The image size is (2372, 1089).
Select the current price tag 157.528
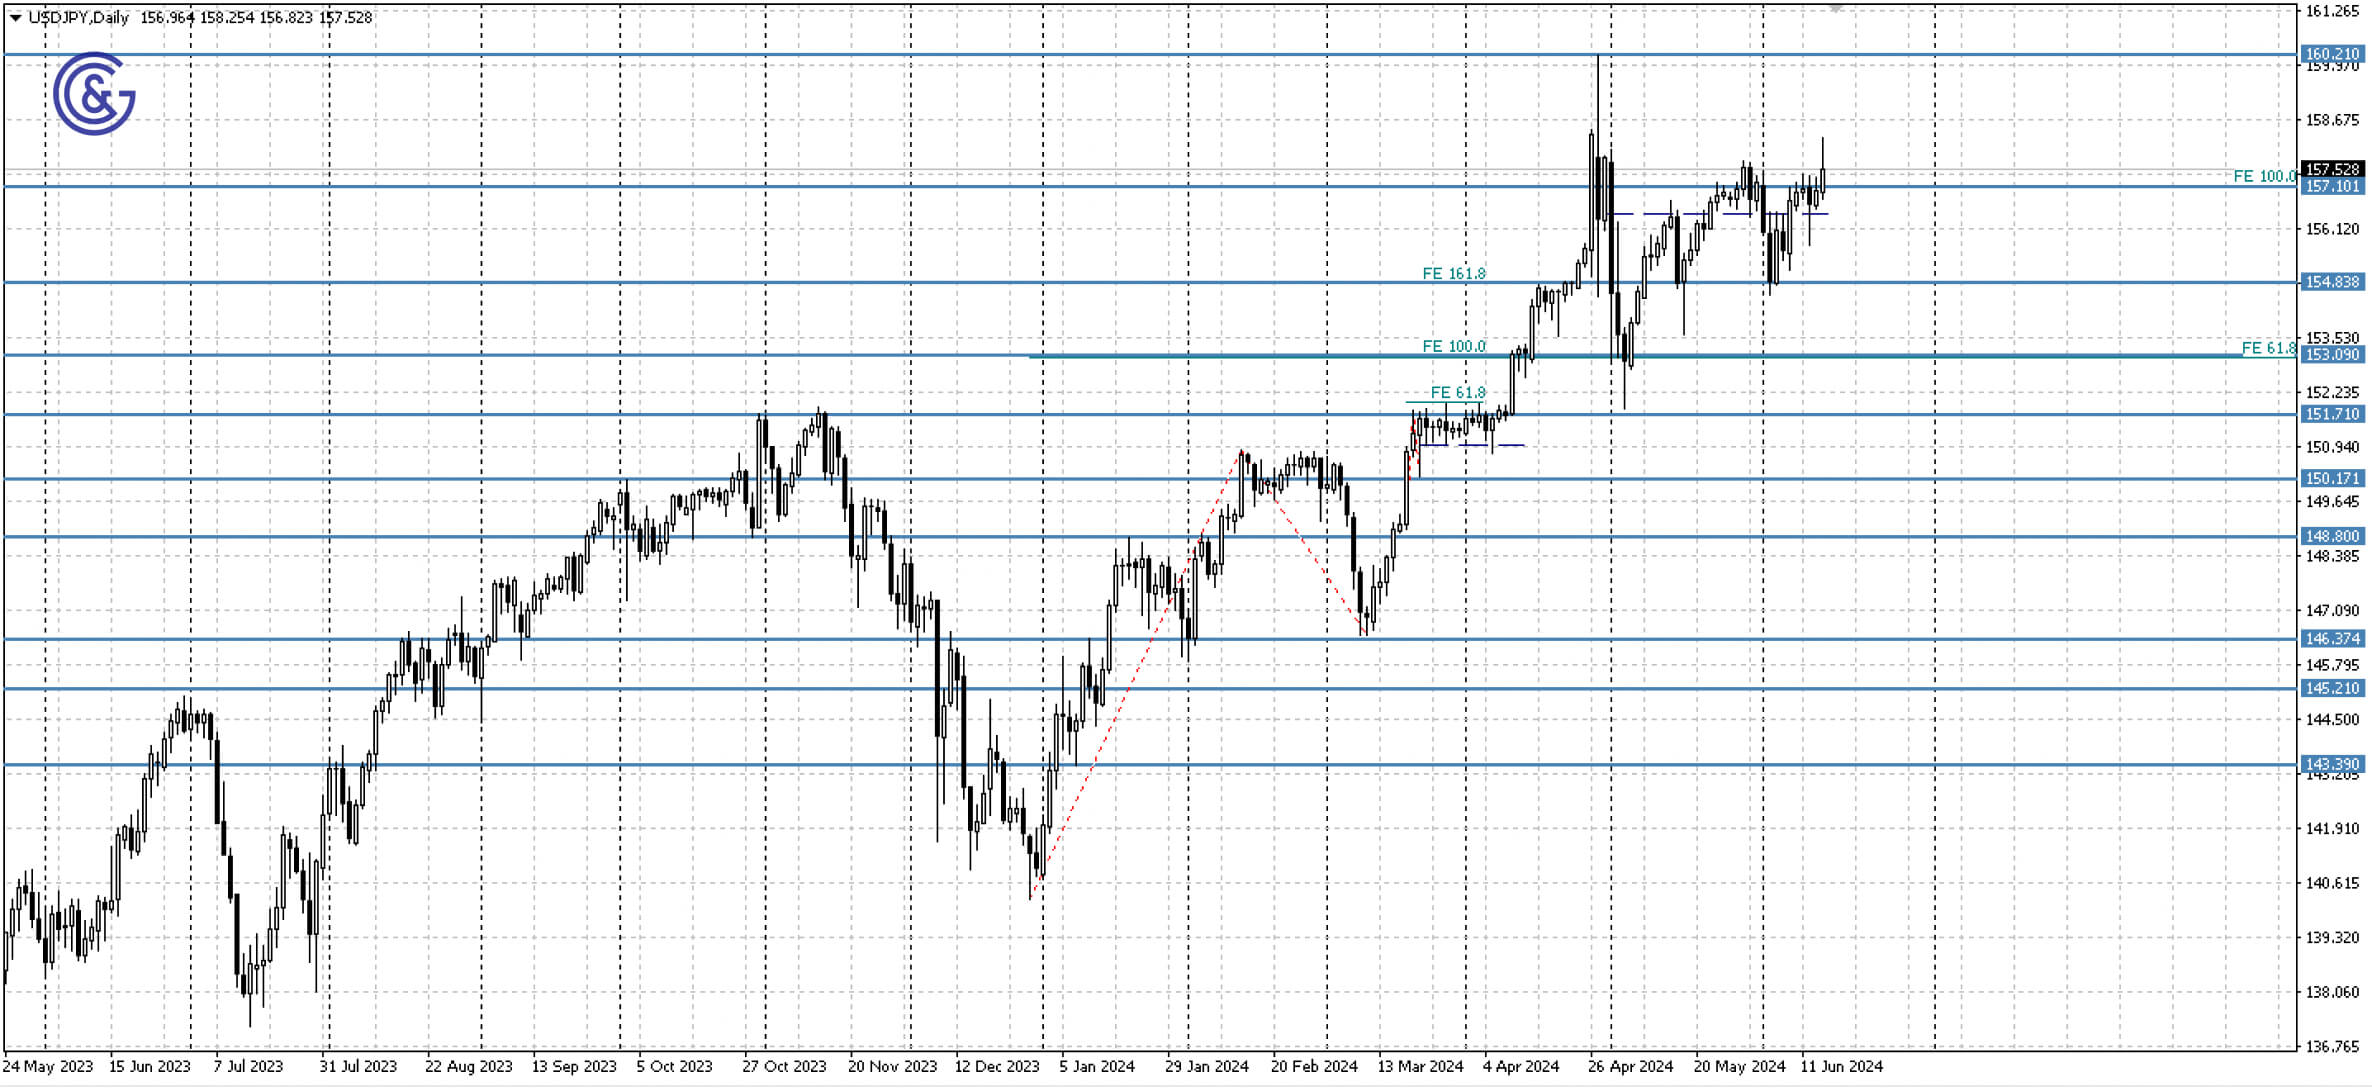(x=2334, y=168)
